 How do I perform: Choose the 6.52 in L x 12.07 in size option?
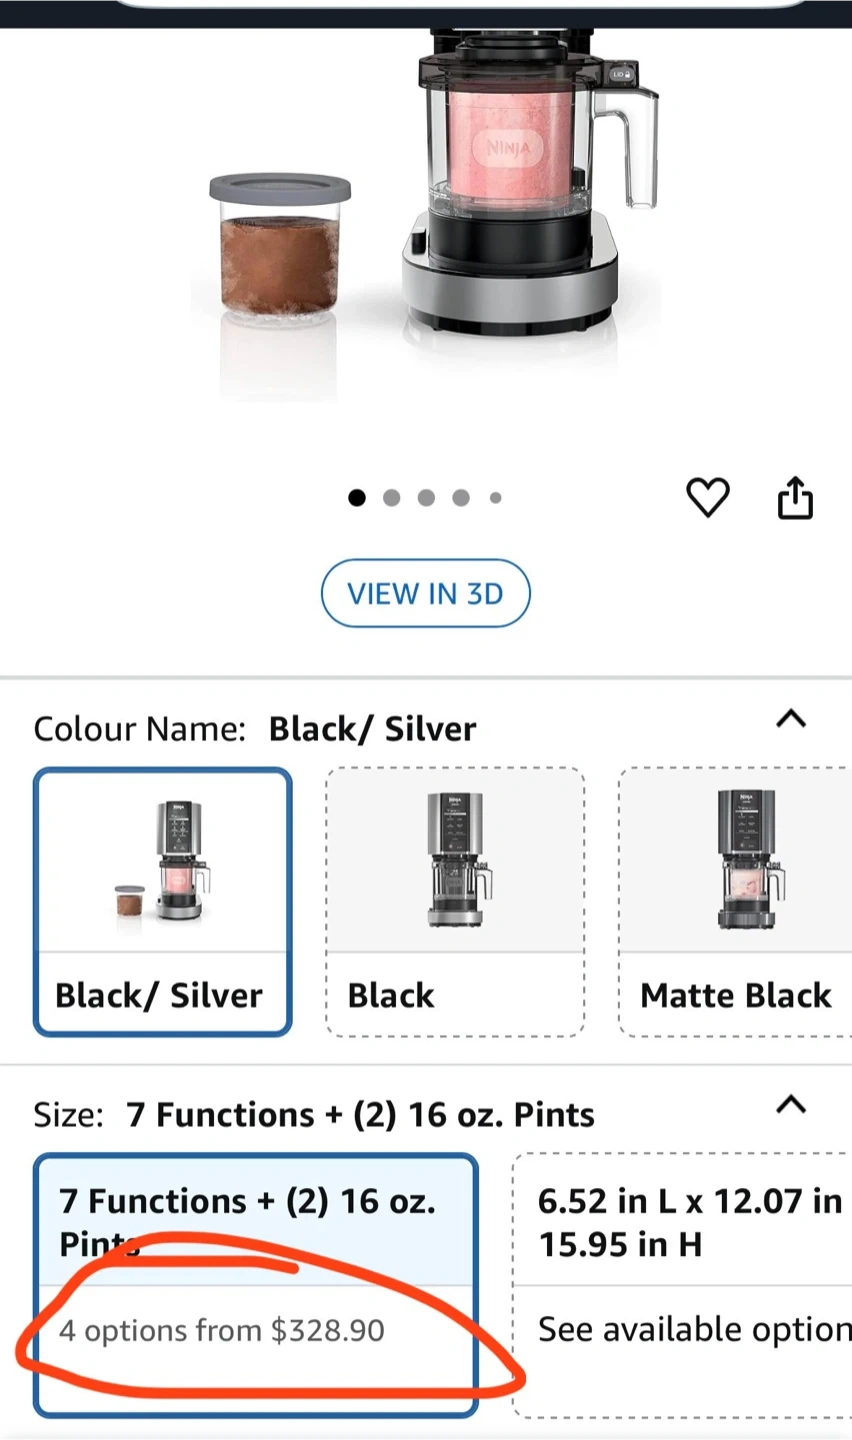[x=688, y=1221]
